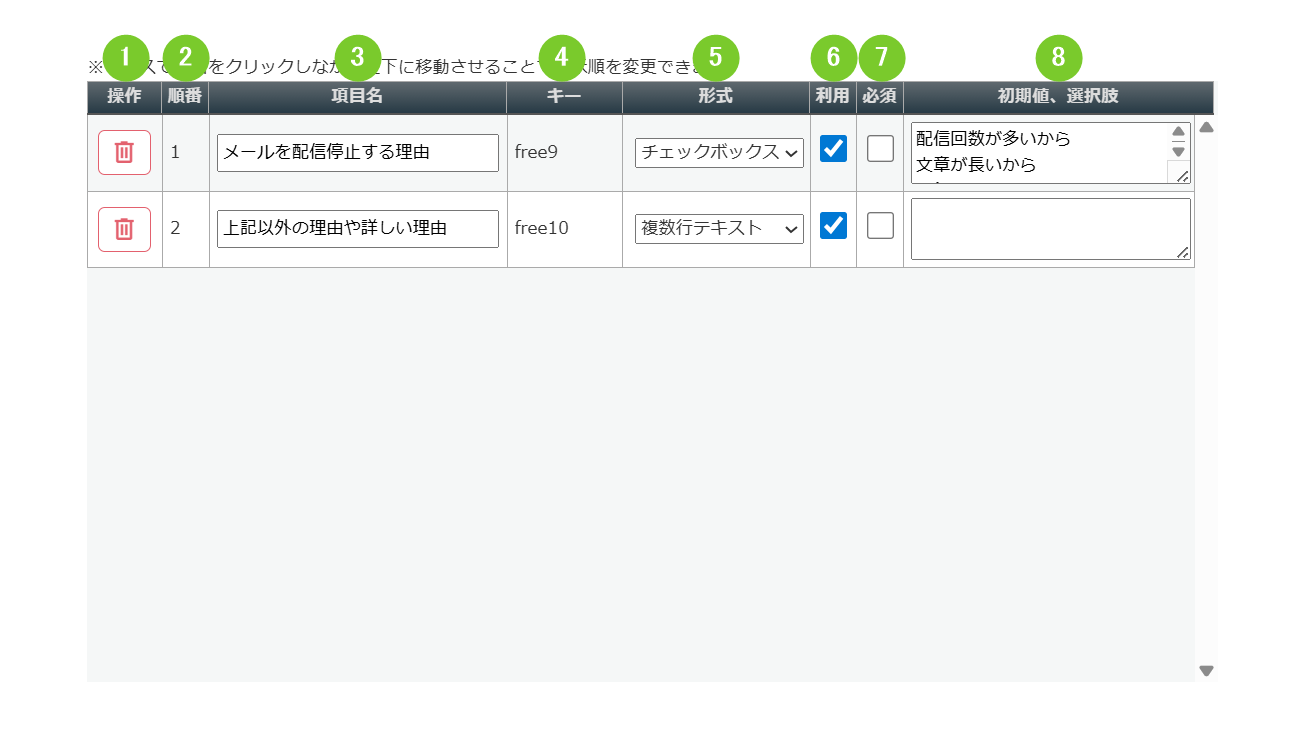Viewport: 1300px width, 750px height.
Task: Click the 項目名 column header
Action: 358,97
